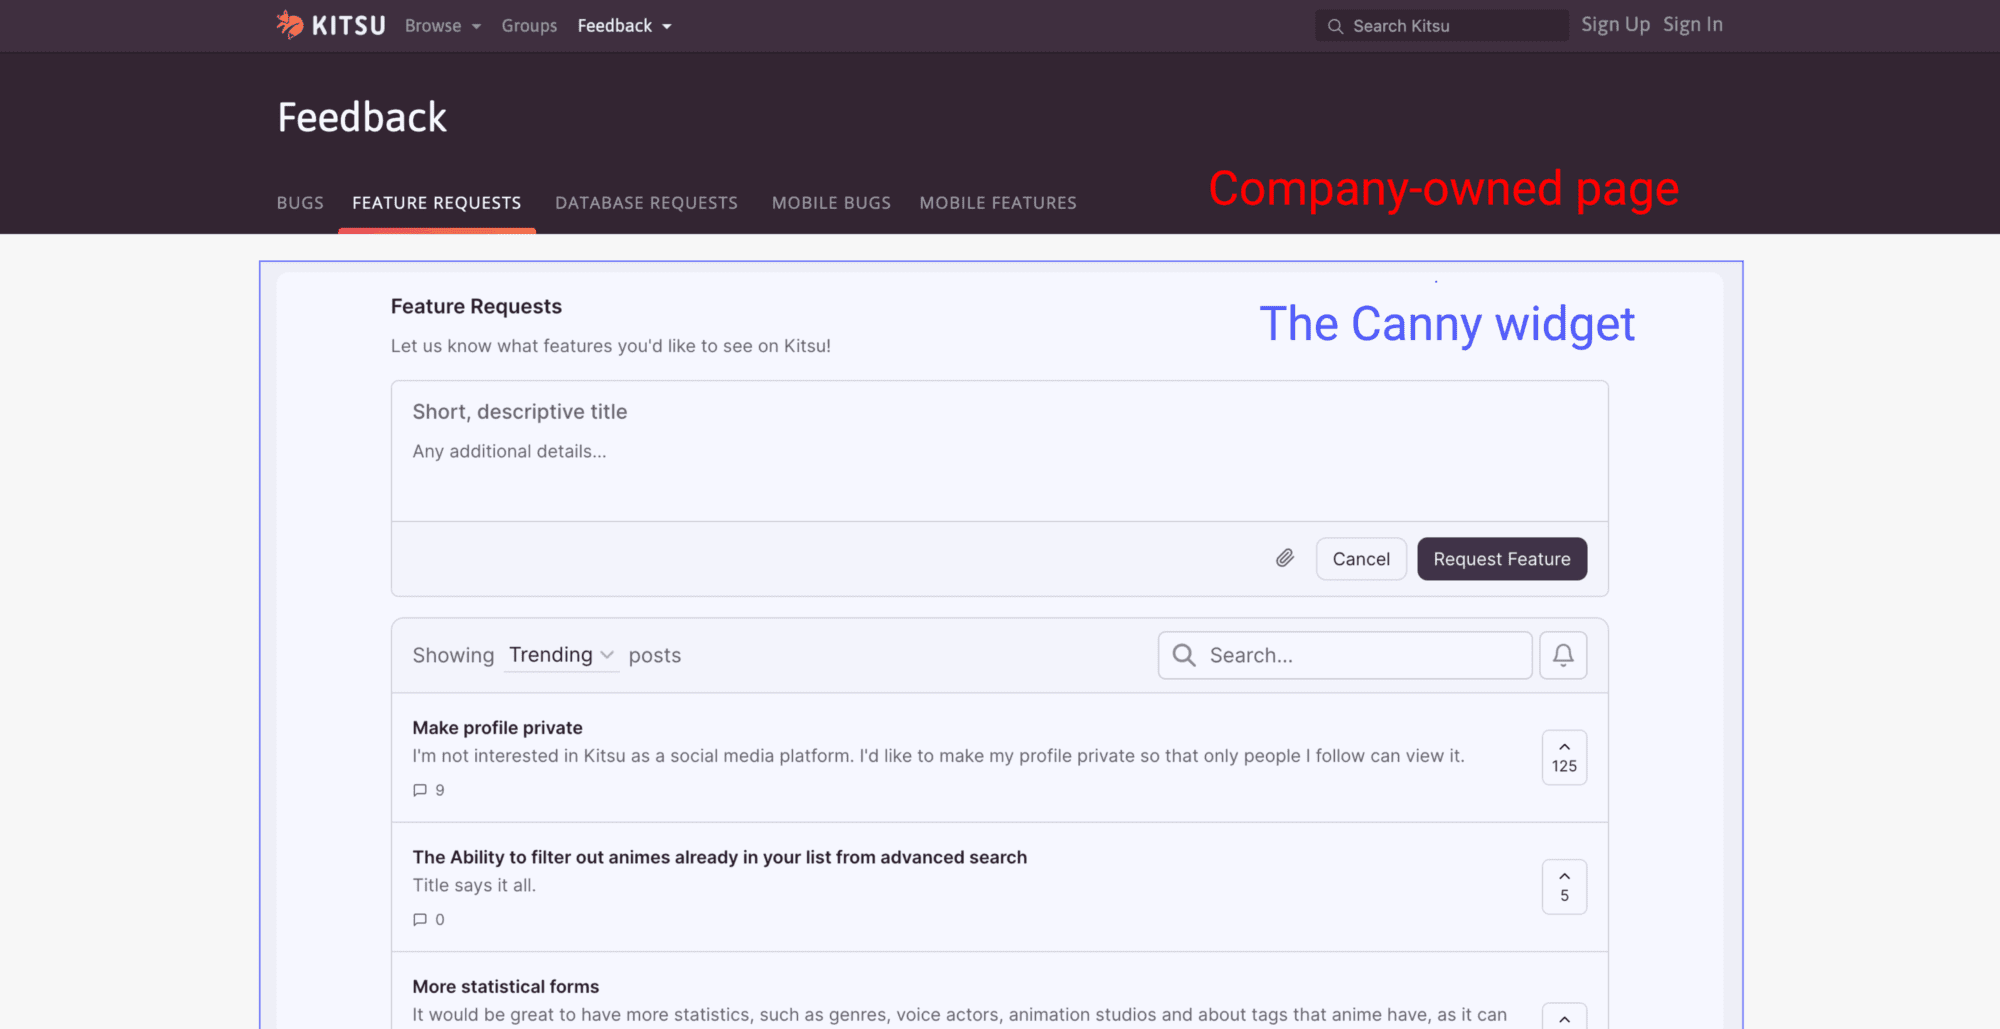Open the Groups page
Viewport: 2000px width, 1029px height.
529,26
